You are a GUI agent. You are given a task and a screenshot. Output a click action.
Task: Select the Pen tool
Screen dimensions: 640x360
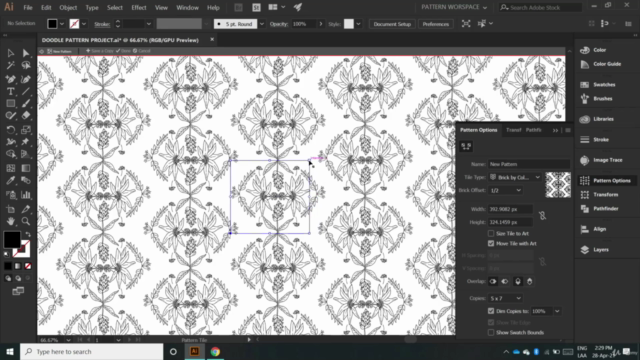[x=11, y=79]
